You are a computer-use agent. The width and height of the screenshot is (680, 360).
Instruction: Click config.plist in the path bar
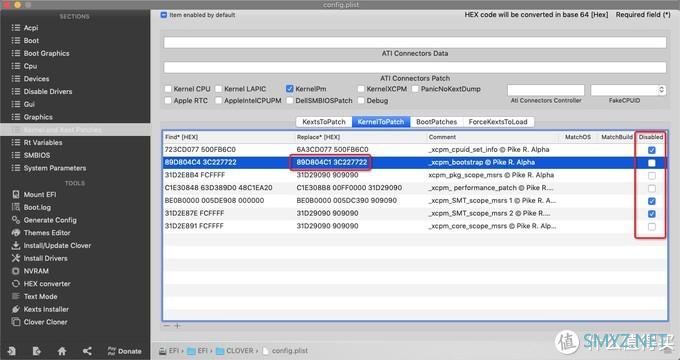click(285, 351)
